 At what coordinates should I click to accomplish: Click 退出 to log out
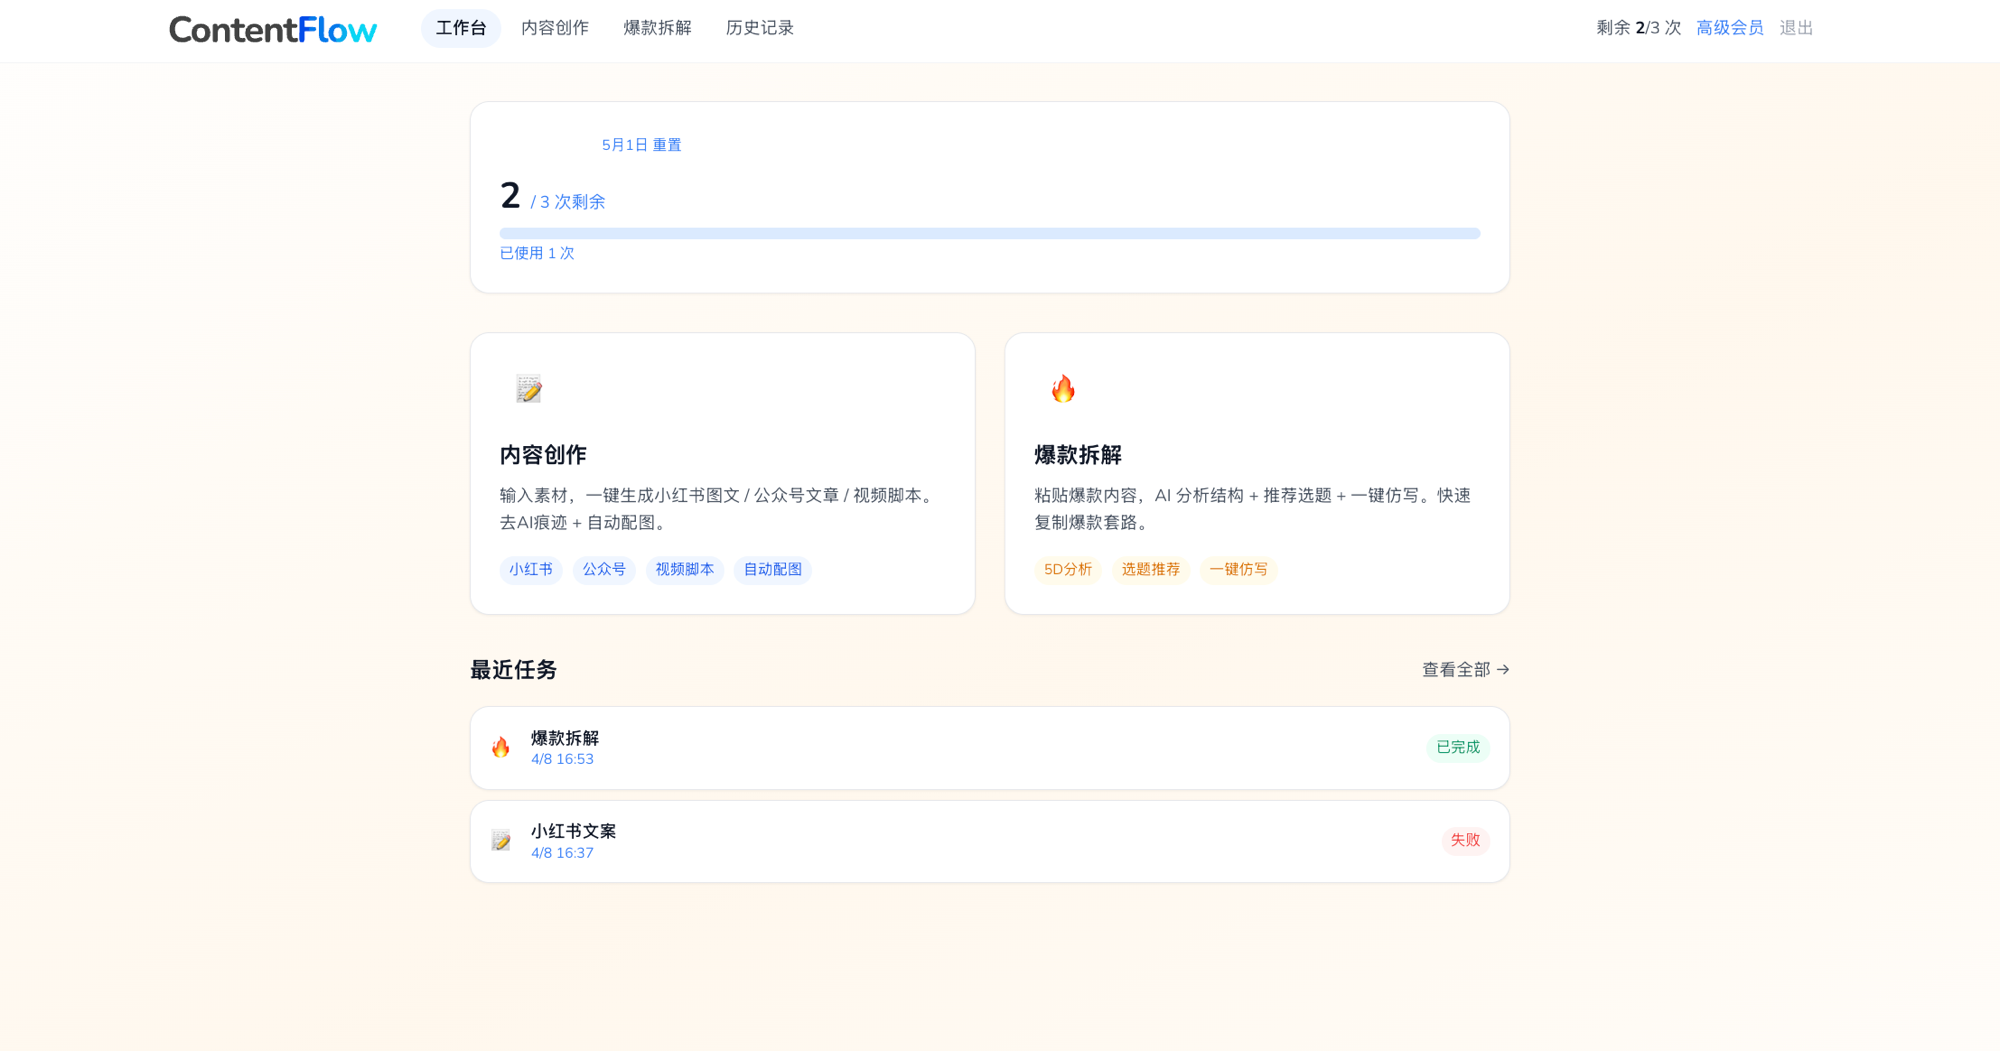1795,28
